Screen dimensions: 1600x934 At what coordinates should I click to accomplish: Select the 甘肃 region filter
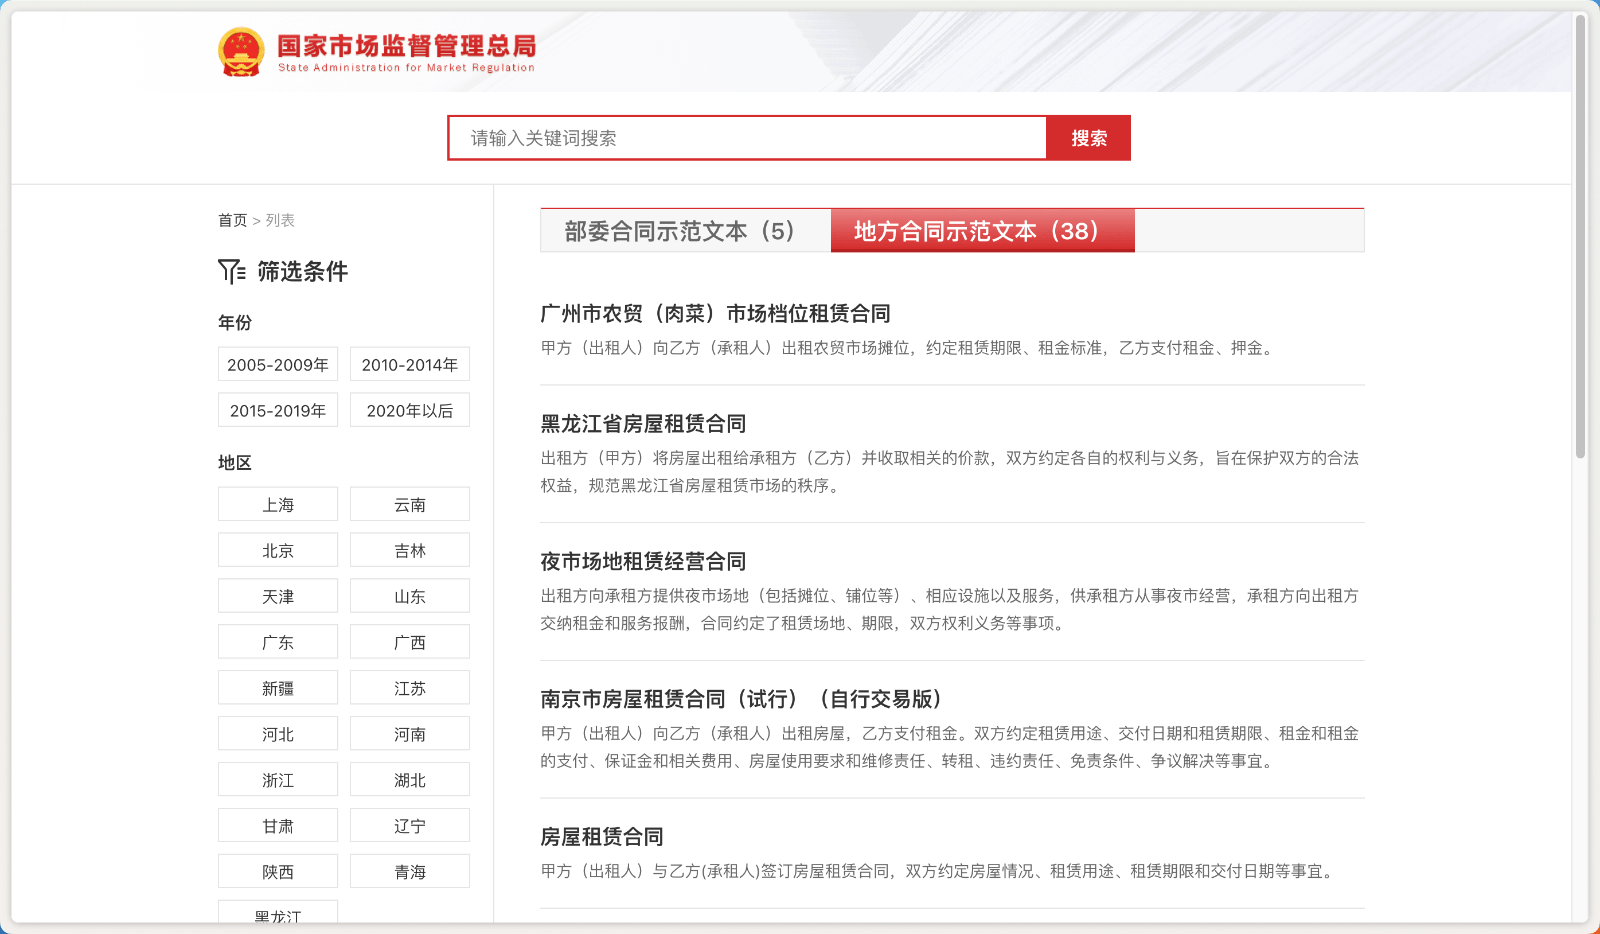click(277, 824)
